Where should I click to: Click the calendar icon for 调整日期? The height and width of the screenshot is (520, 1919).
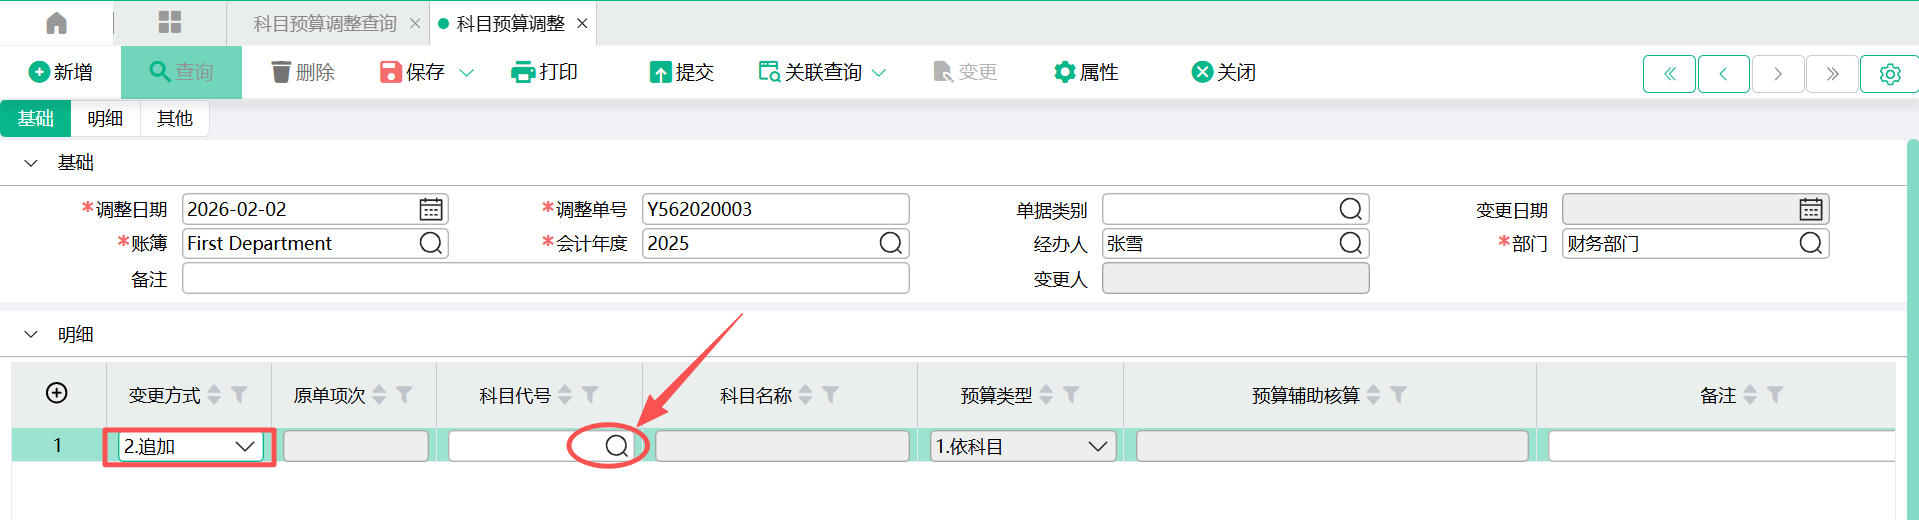430,209
